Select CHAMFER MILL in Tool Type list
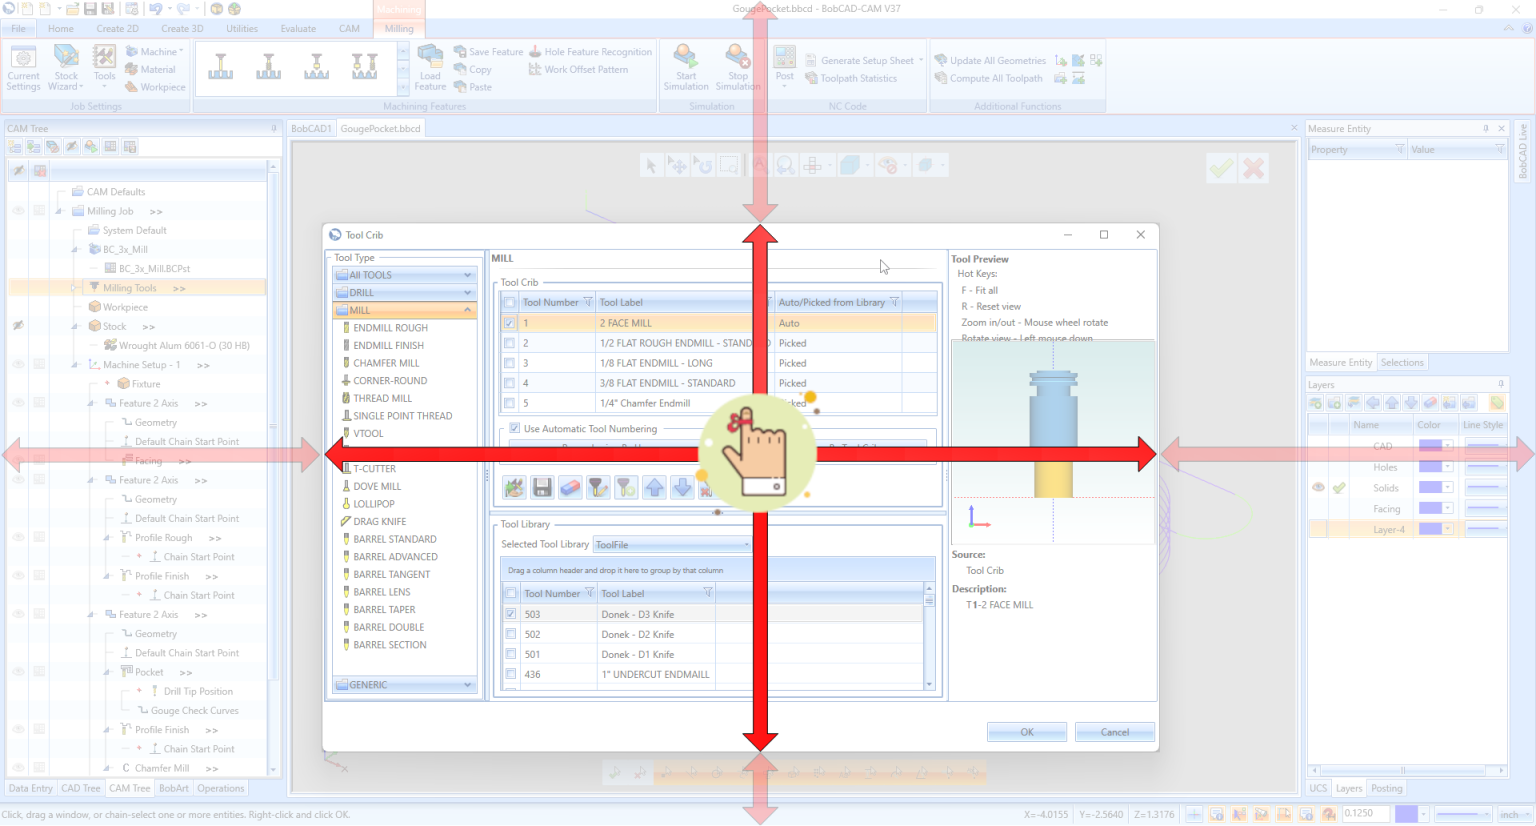 386,363
